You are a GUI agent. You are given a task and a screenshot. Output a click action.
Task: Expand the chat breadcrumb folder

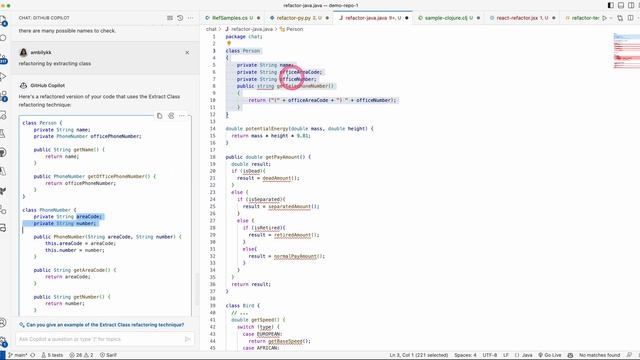211,29
